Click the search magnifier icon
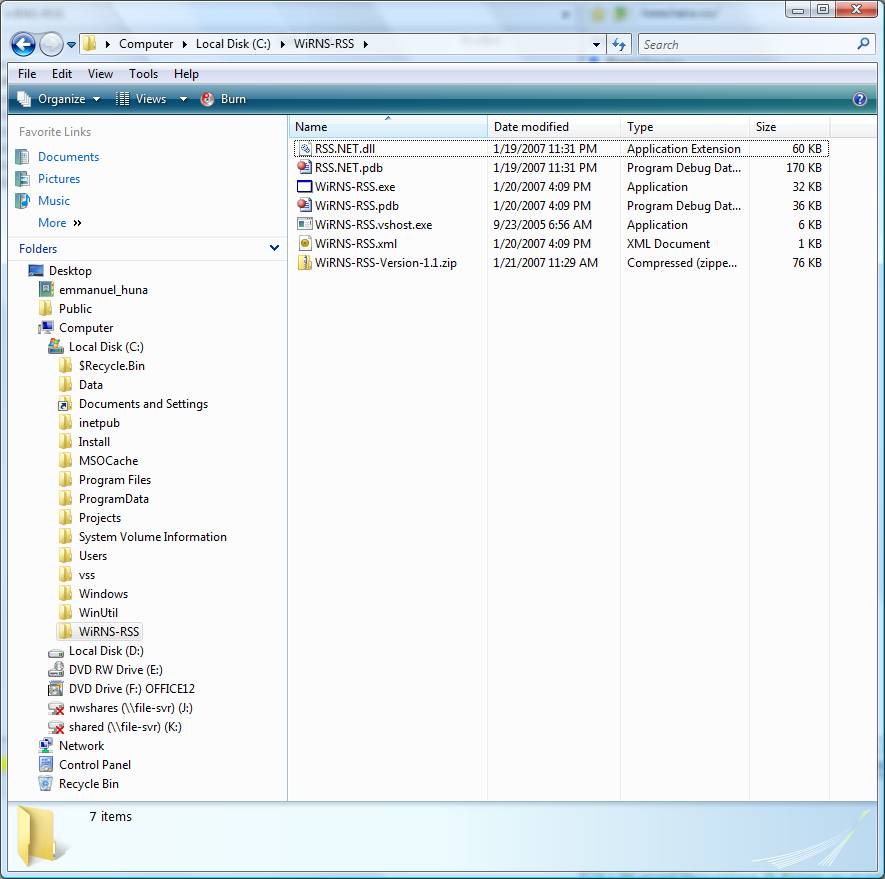 (863, 43)
